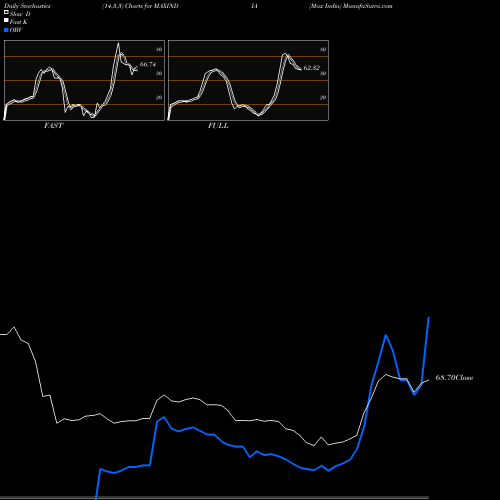This screenshot has height=500, width=500.
Task: Click the '(14,3,3) Charts for MAXIND' text
Action: tap(140, 6)
